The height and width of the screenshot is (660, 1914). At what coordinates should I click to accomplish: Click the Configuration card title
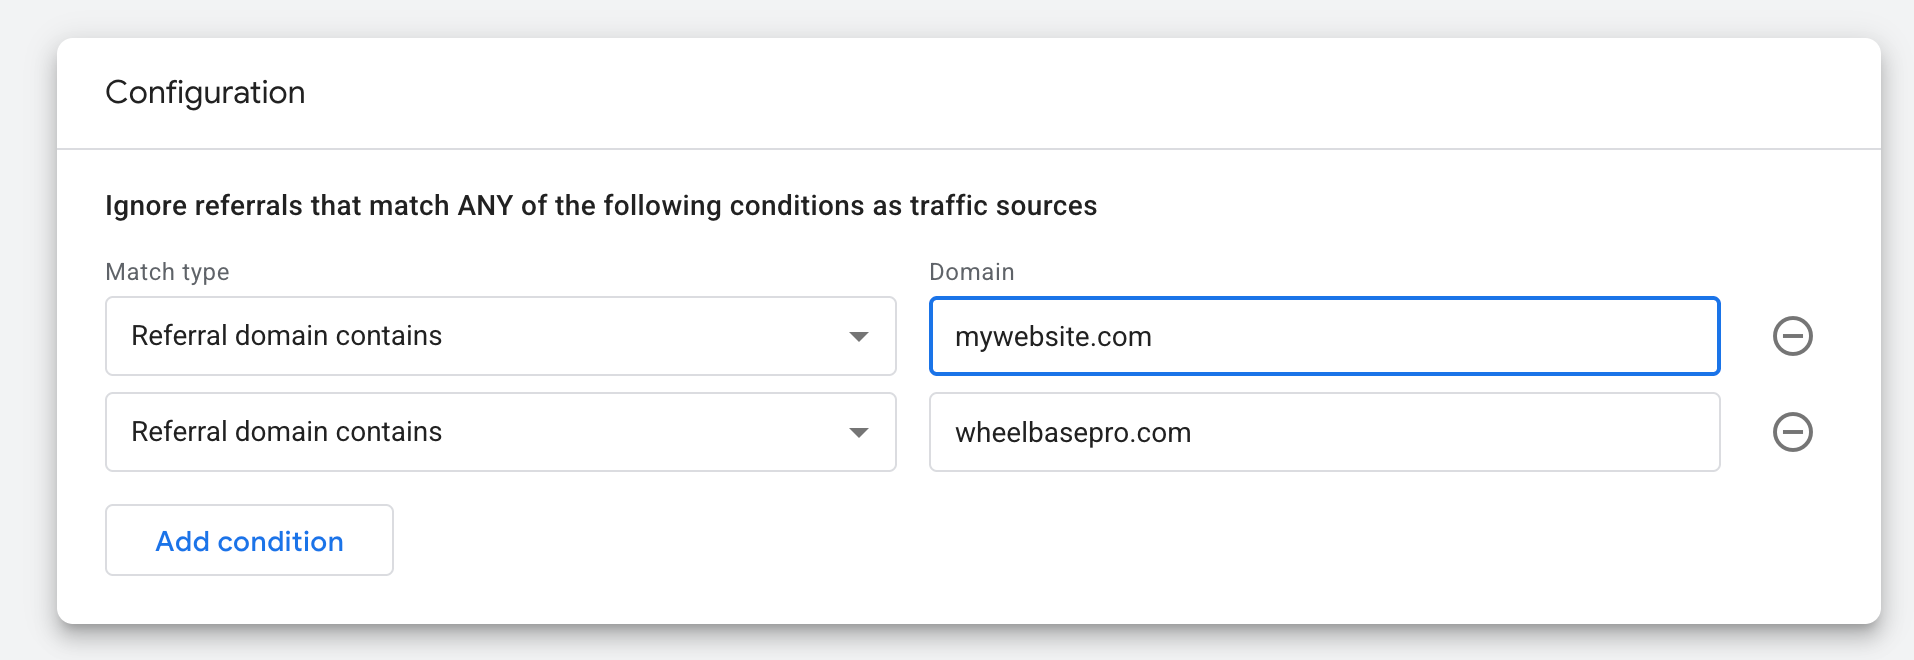click(x=205, y=93)
